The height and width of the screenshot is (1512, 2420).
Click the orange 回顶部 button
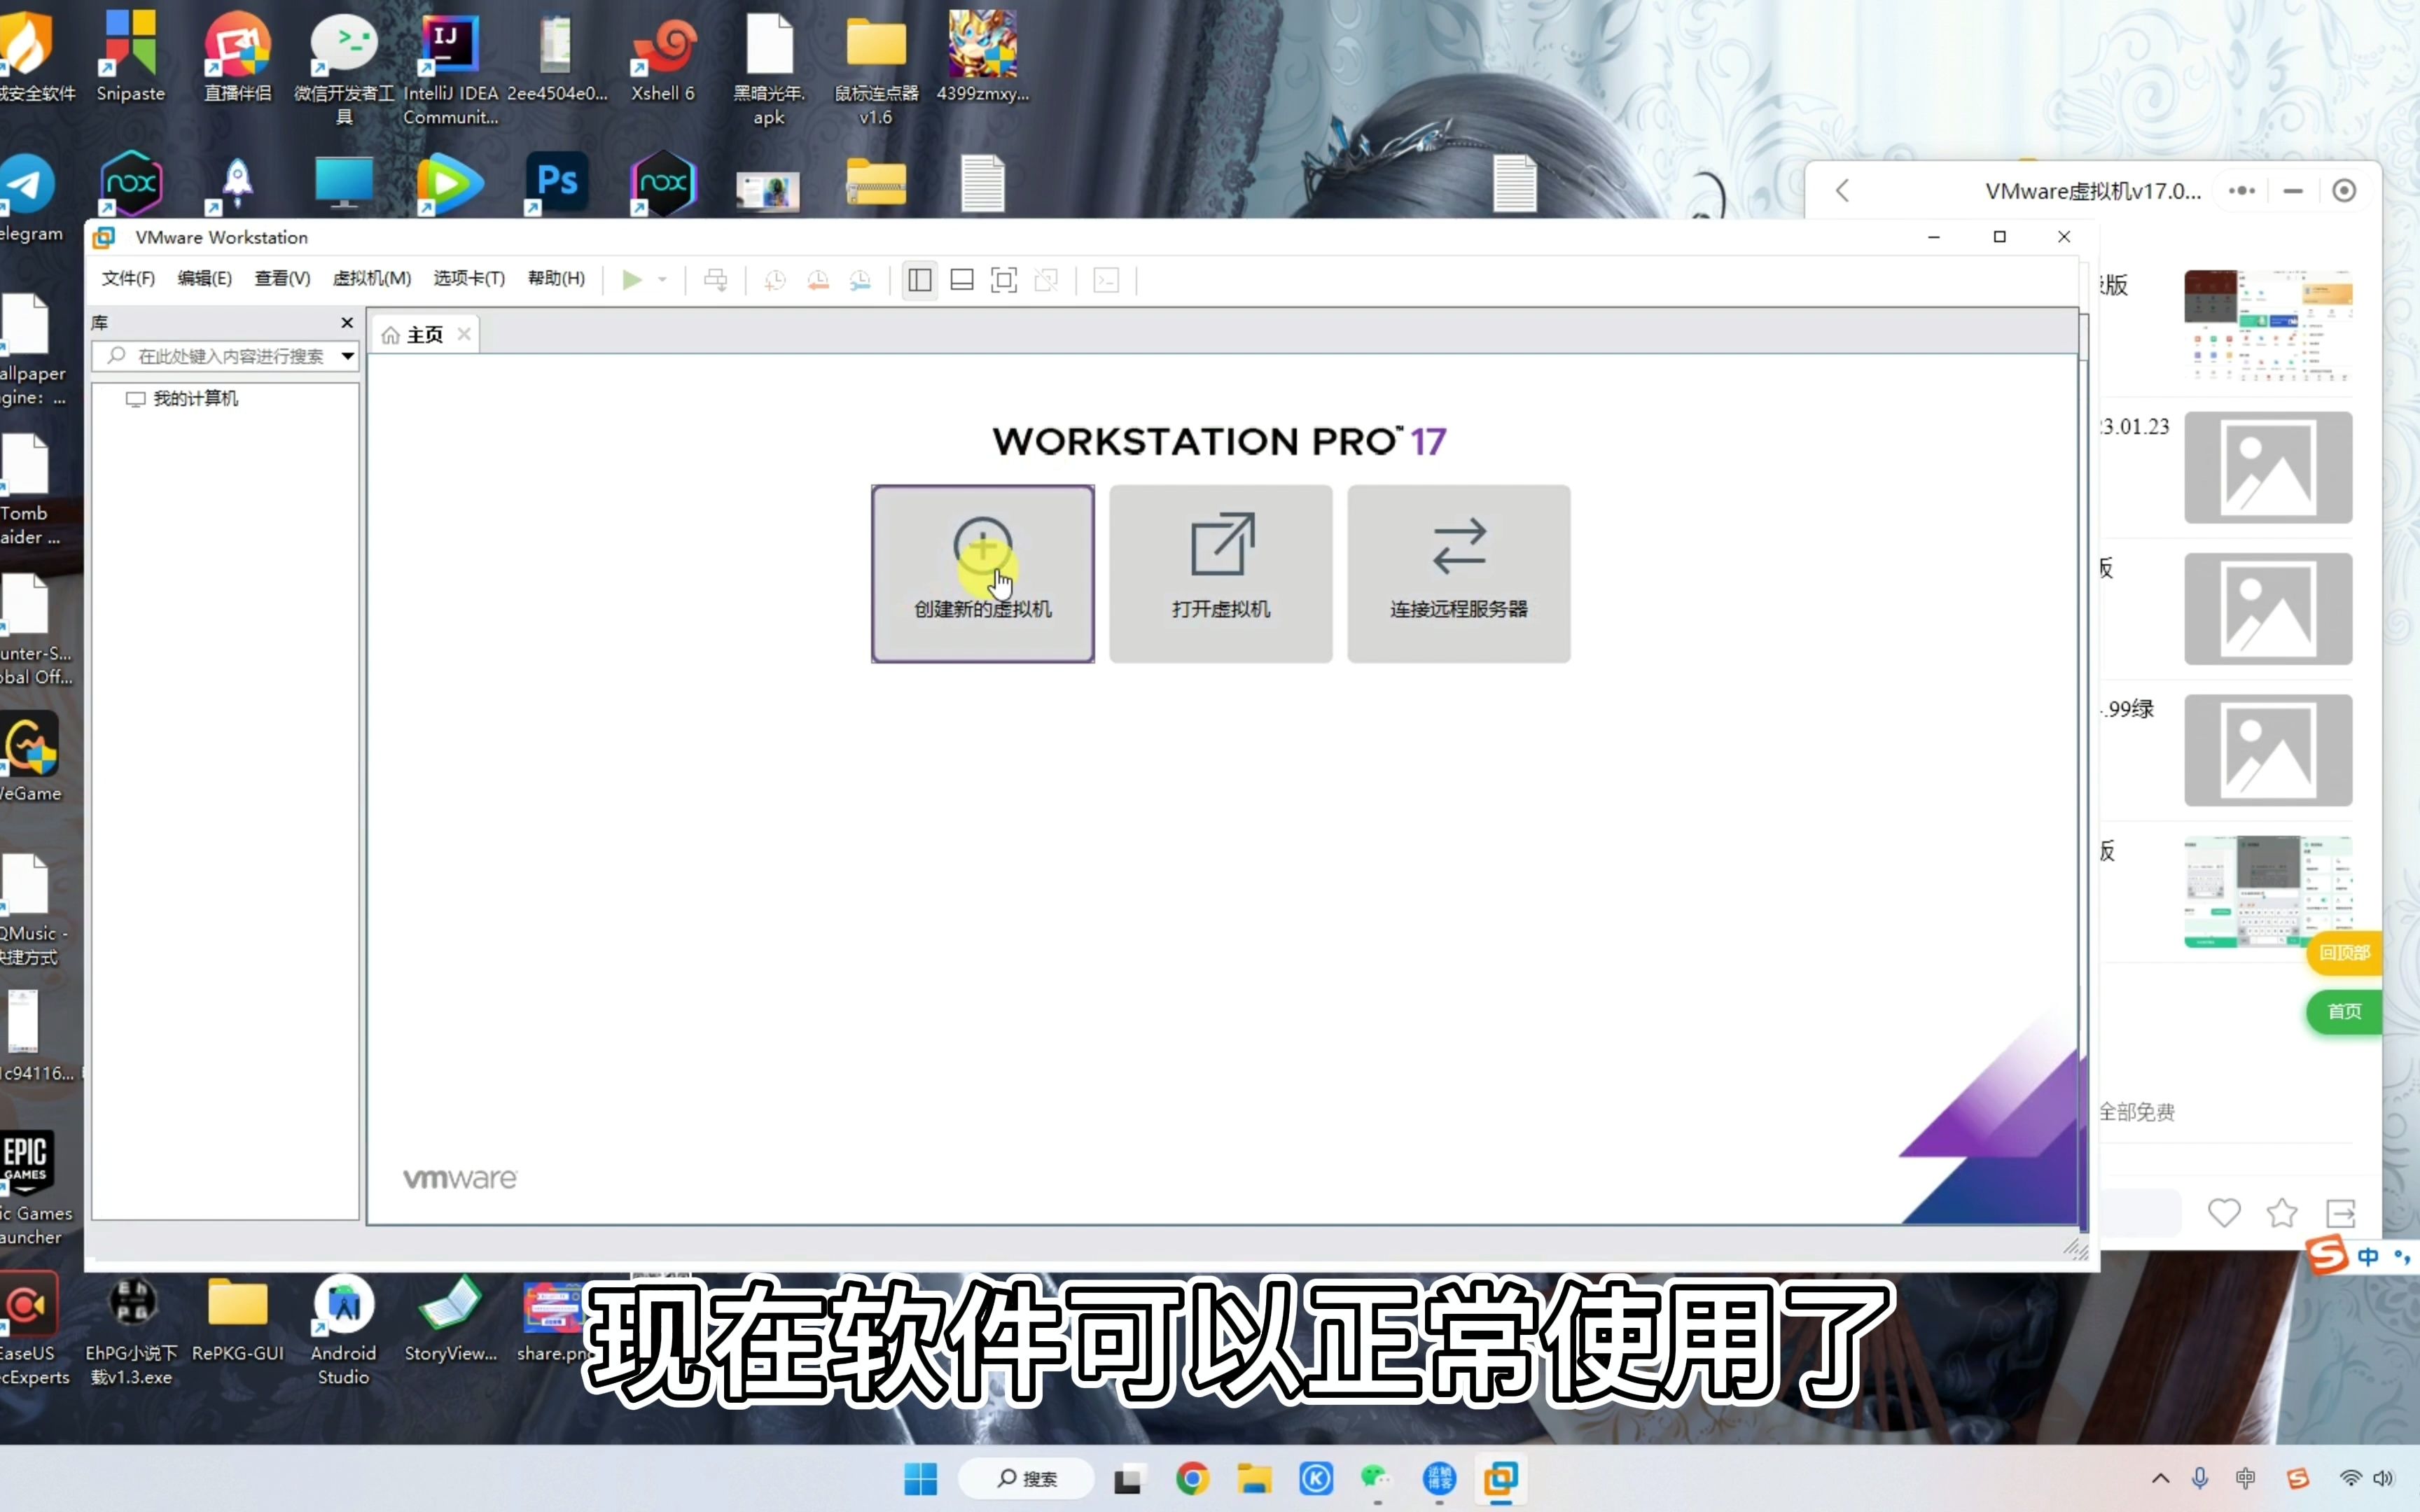[2344, 953]
